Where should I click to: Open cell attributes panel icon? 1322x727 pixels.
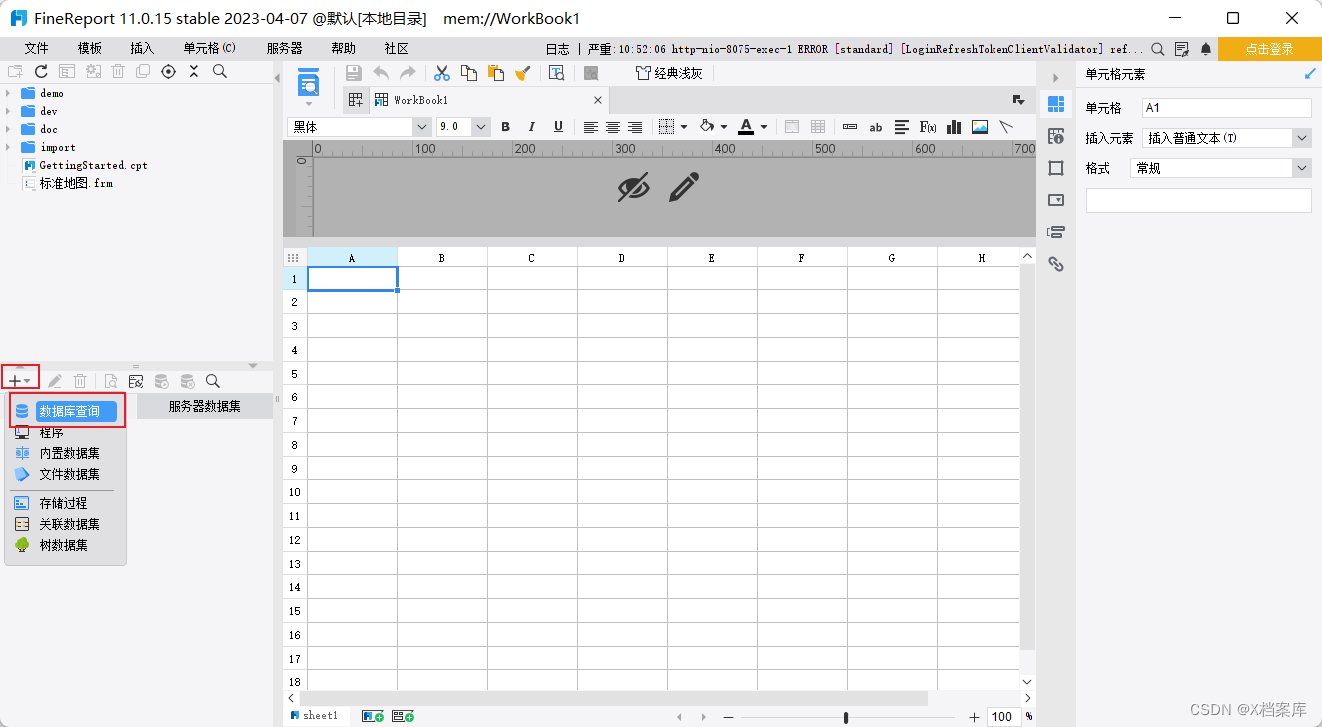point(1056,136)
